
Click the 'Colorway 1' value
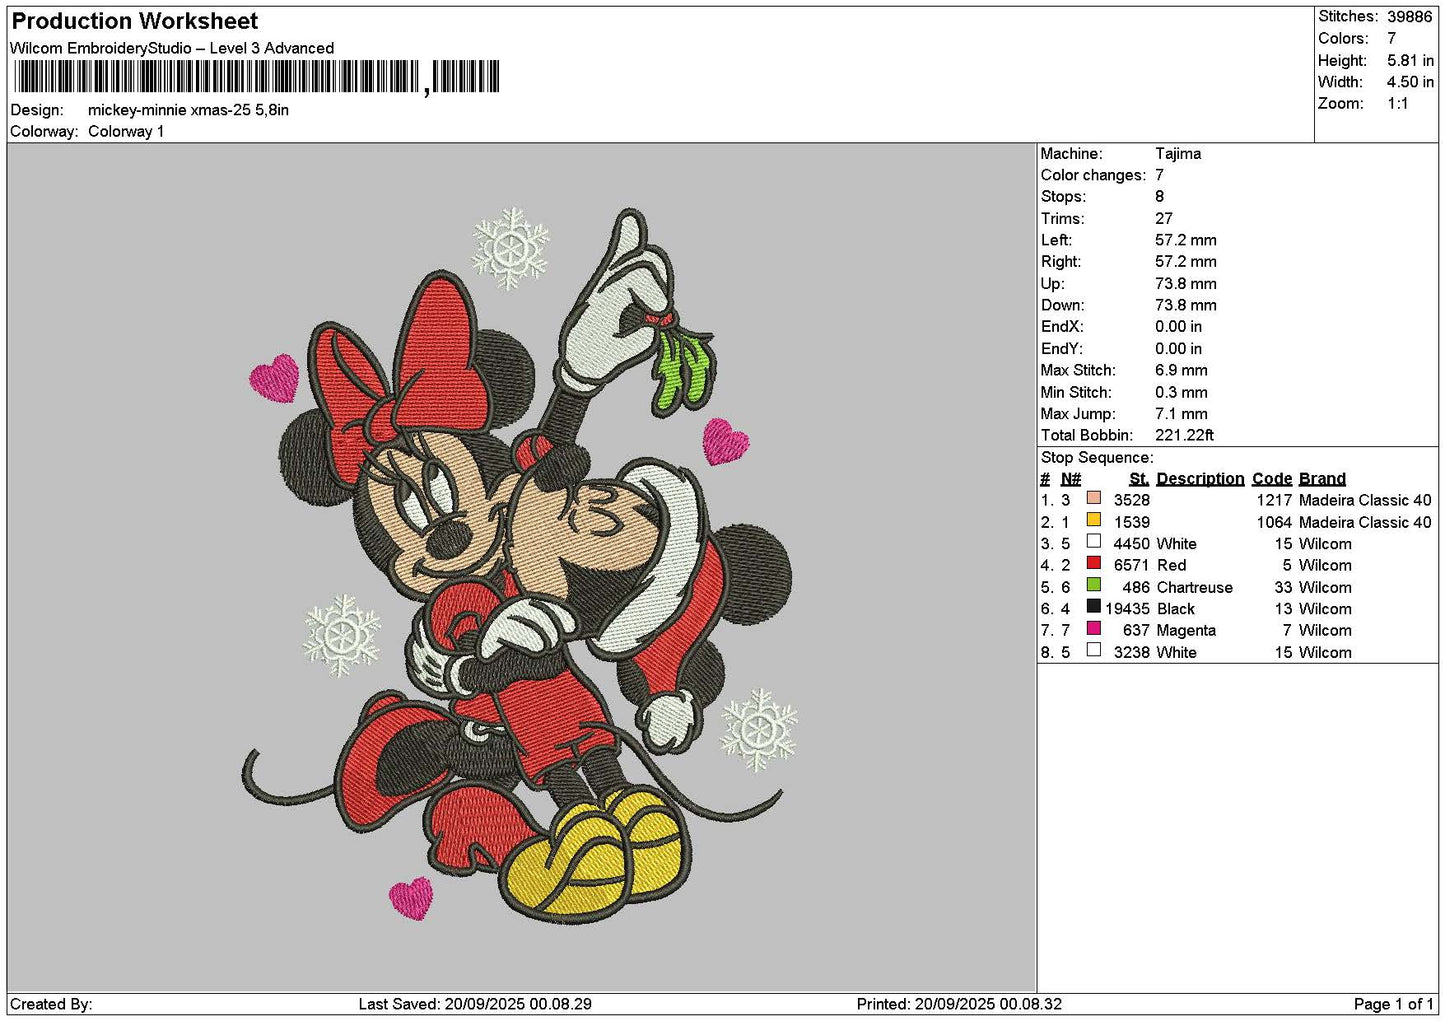126,131
